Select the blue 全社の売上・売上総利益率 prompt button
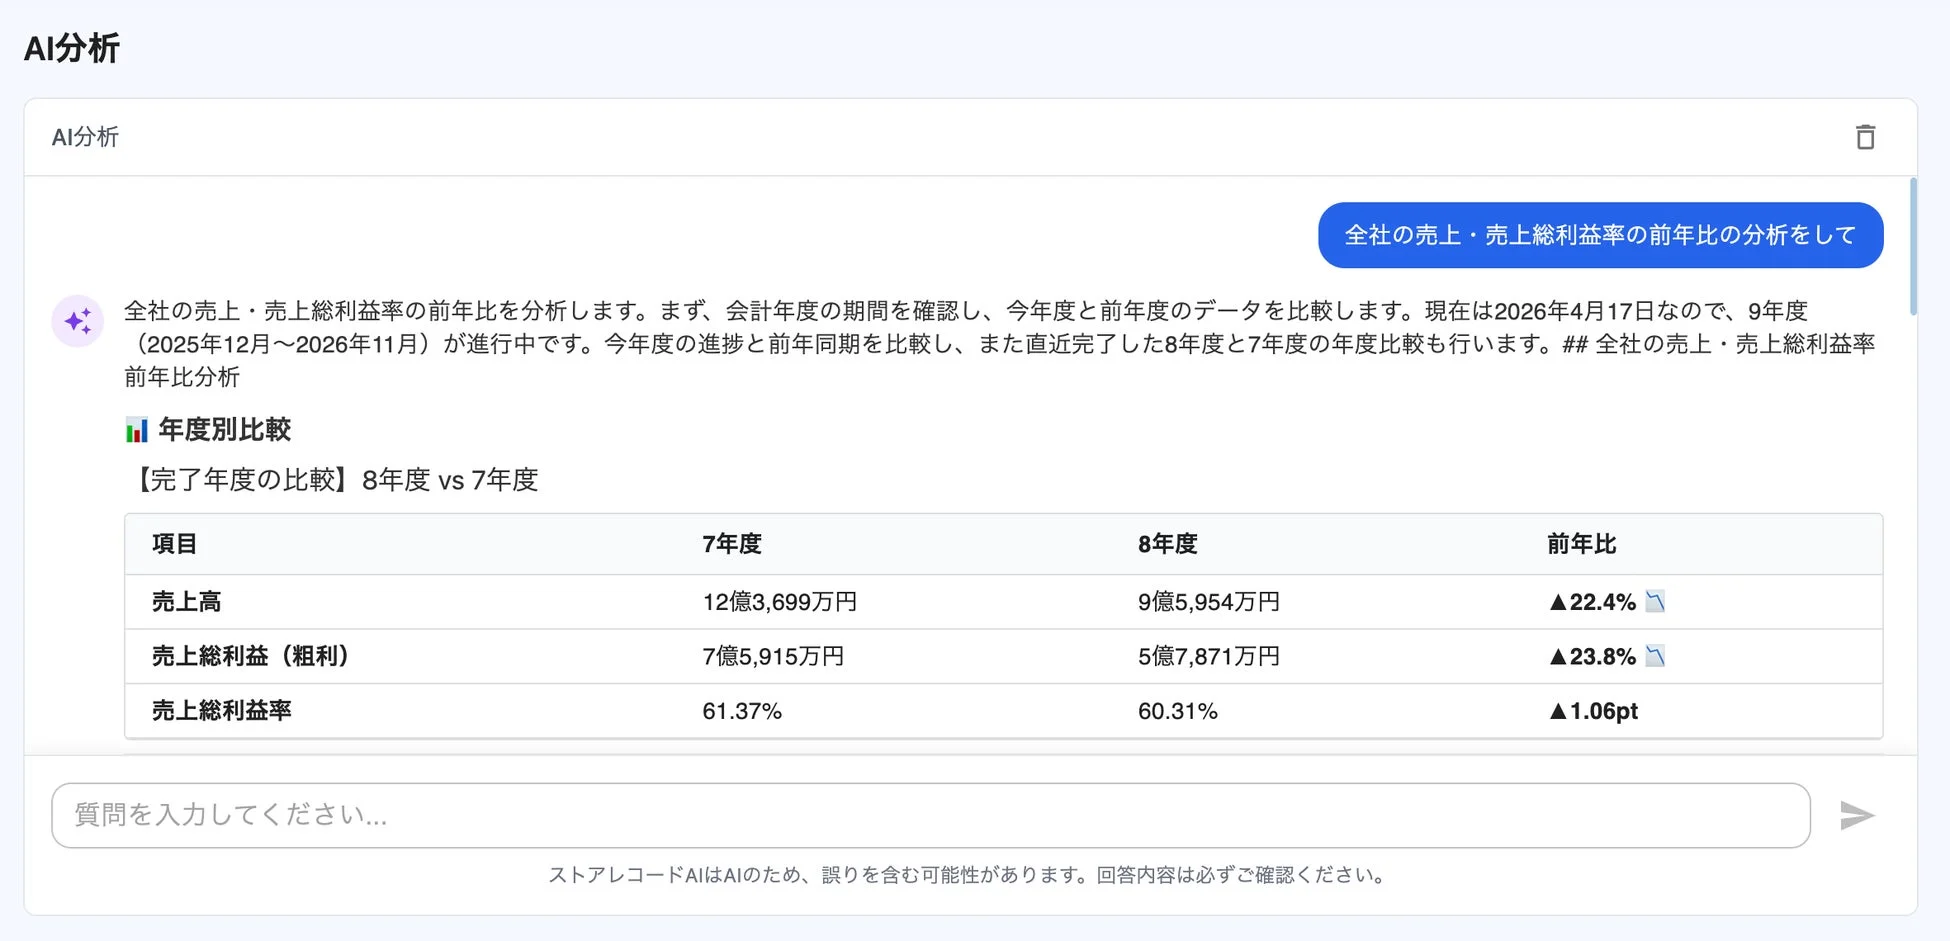Image resolution: width=1950 pixels, height=941 pixels. [x=1599, y=235]
